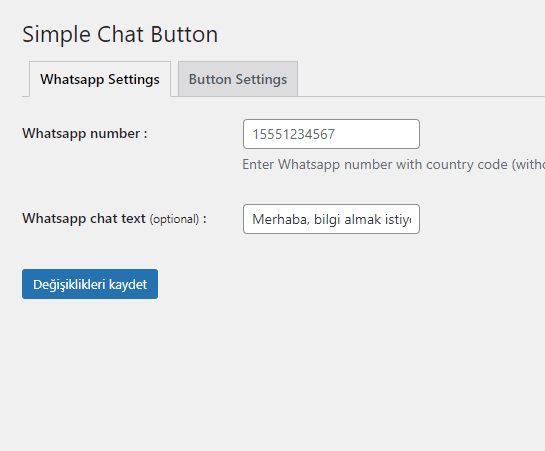The image size is (545, 451).
Task: Click the "(optional)" text
Action: (174, 219)
